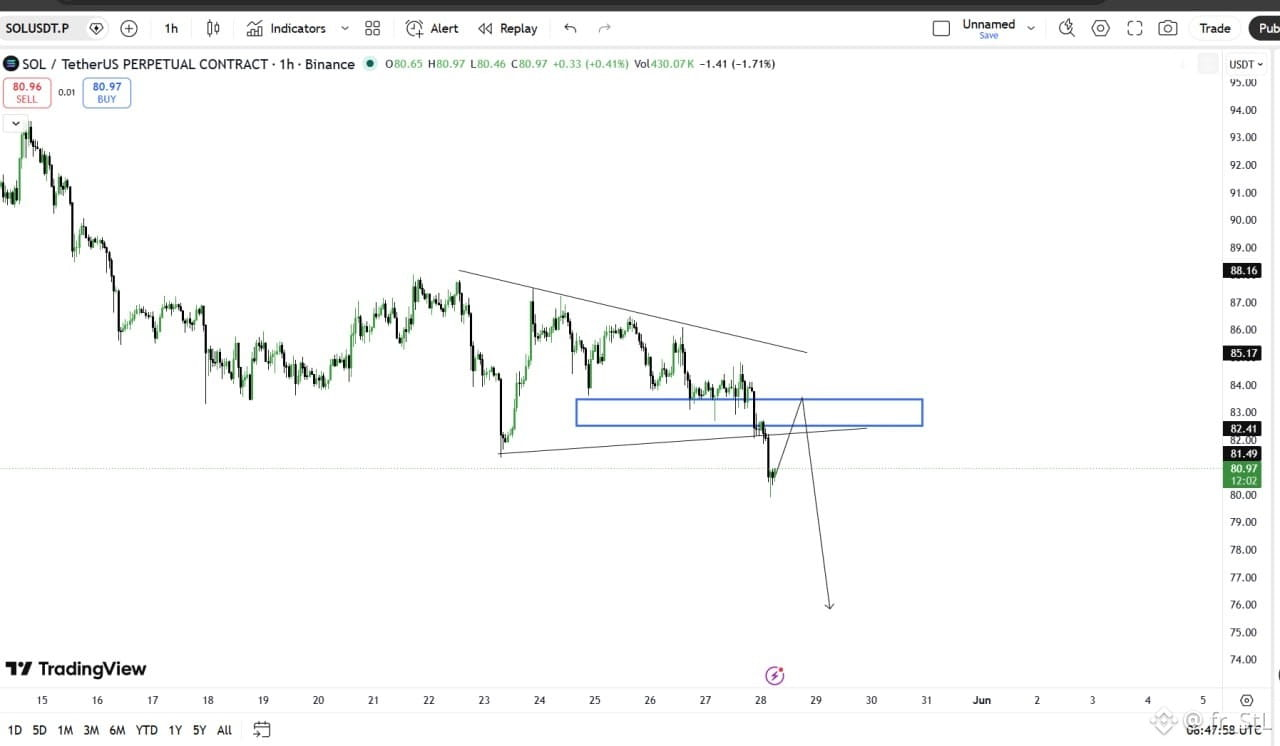Click the TradingView logo
This screenshot has width=1280, height=746.
[x=76, y=669]
